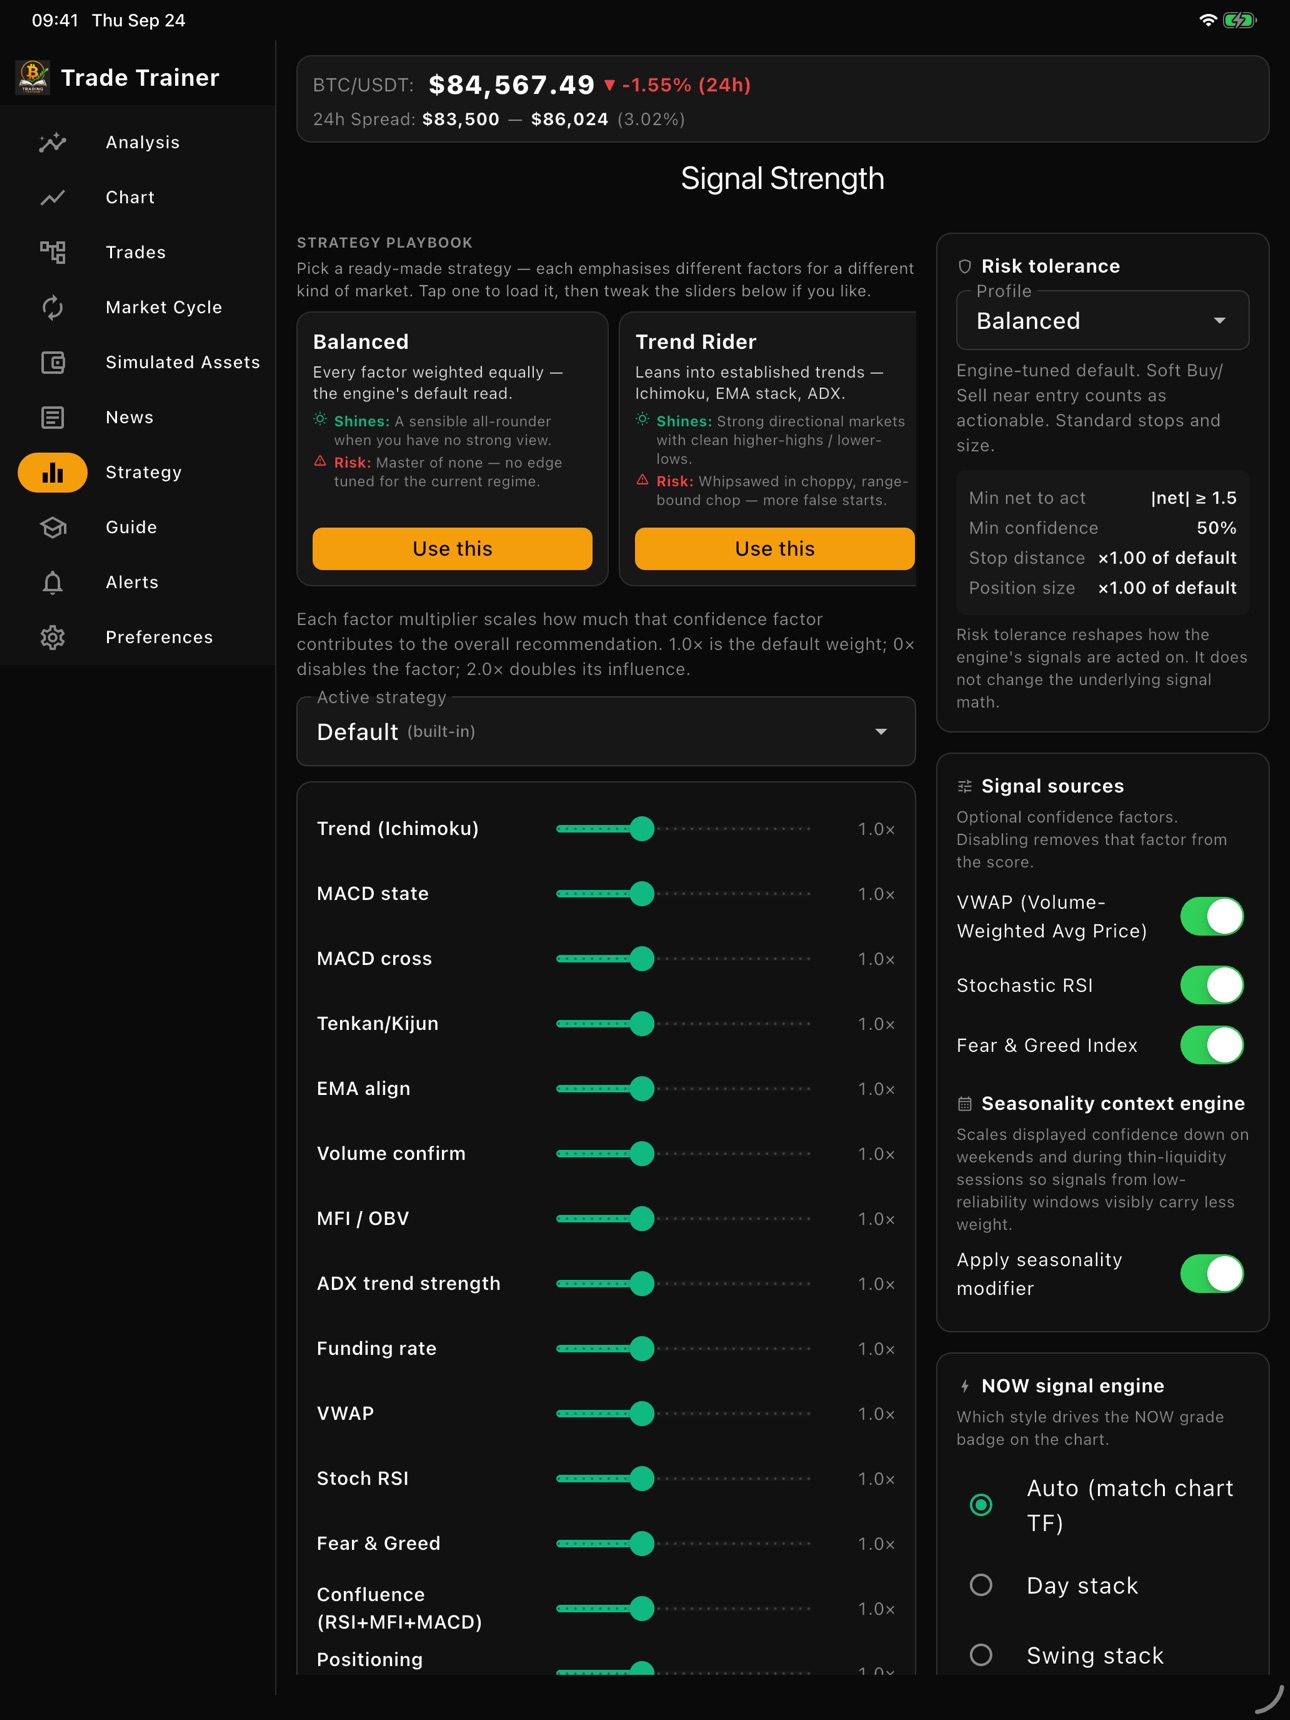Open the News section label
The image size is (1290, 1720).
[130, 418]
